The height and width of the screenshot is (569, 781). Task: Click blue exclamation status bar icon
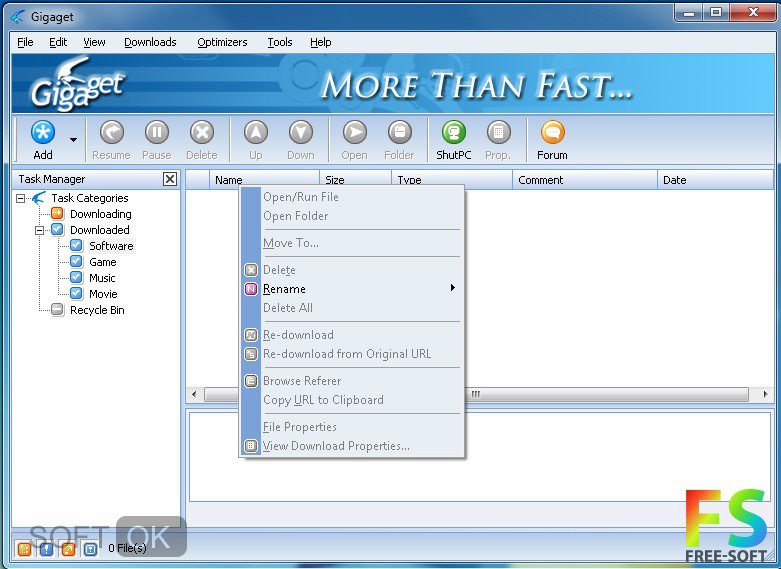[46, 549]
